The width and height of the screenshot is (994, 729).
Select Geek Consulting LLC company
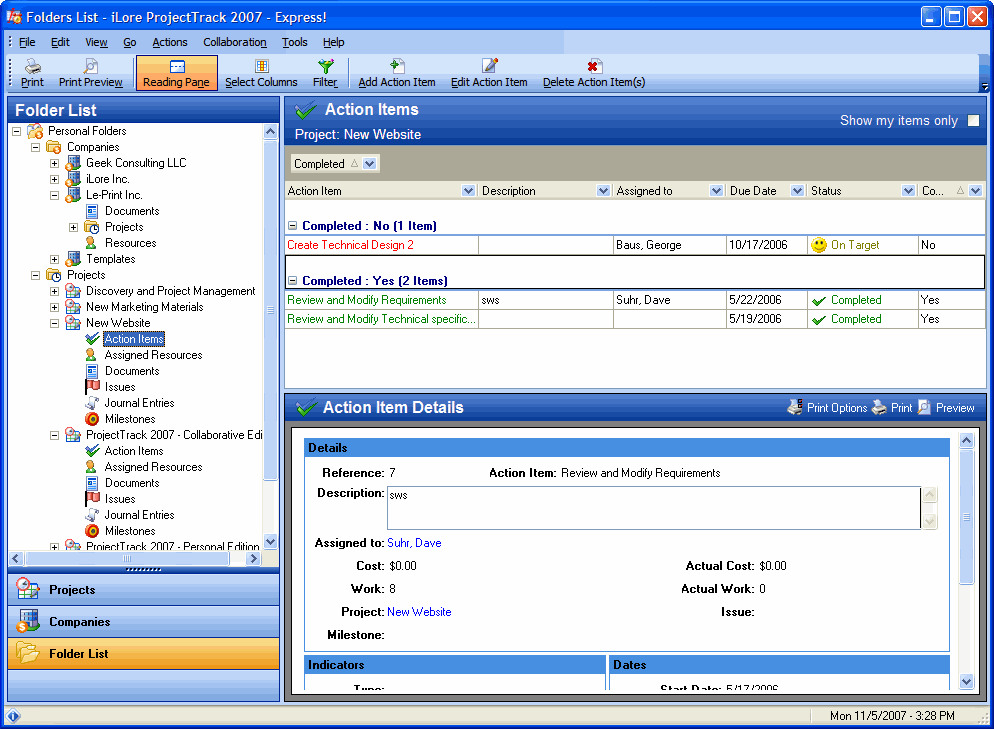coord(136,163)
